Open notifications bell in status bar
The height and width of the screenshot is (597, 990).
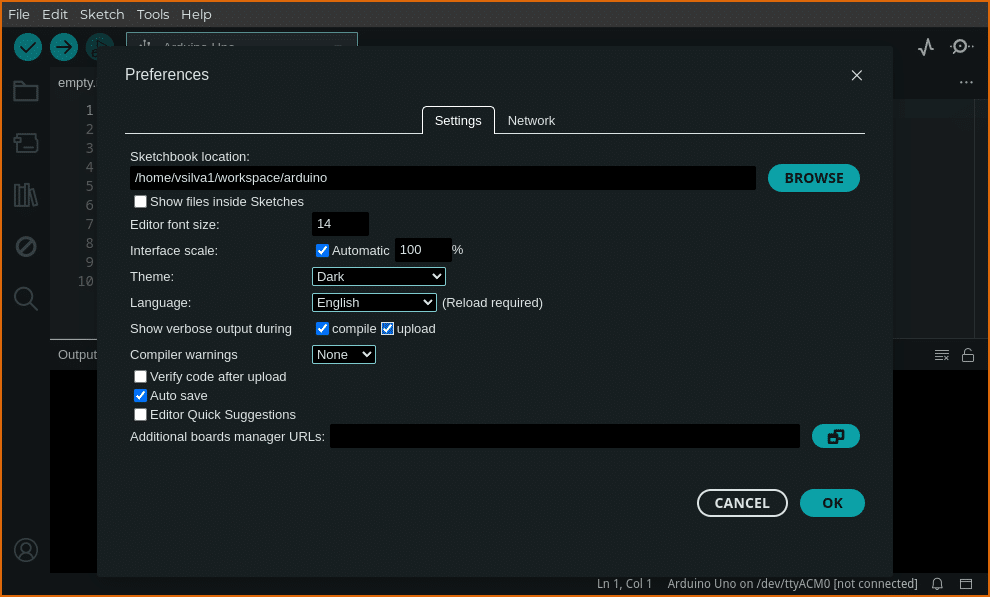tap(937, 584)
